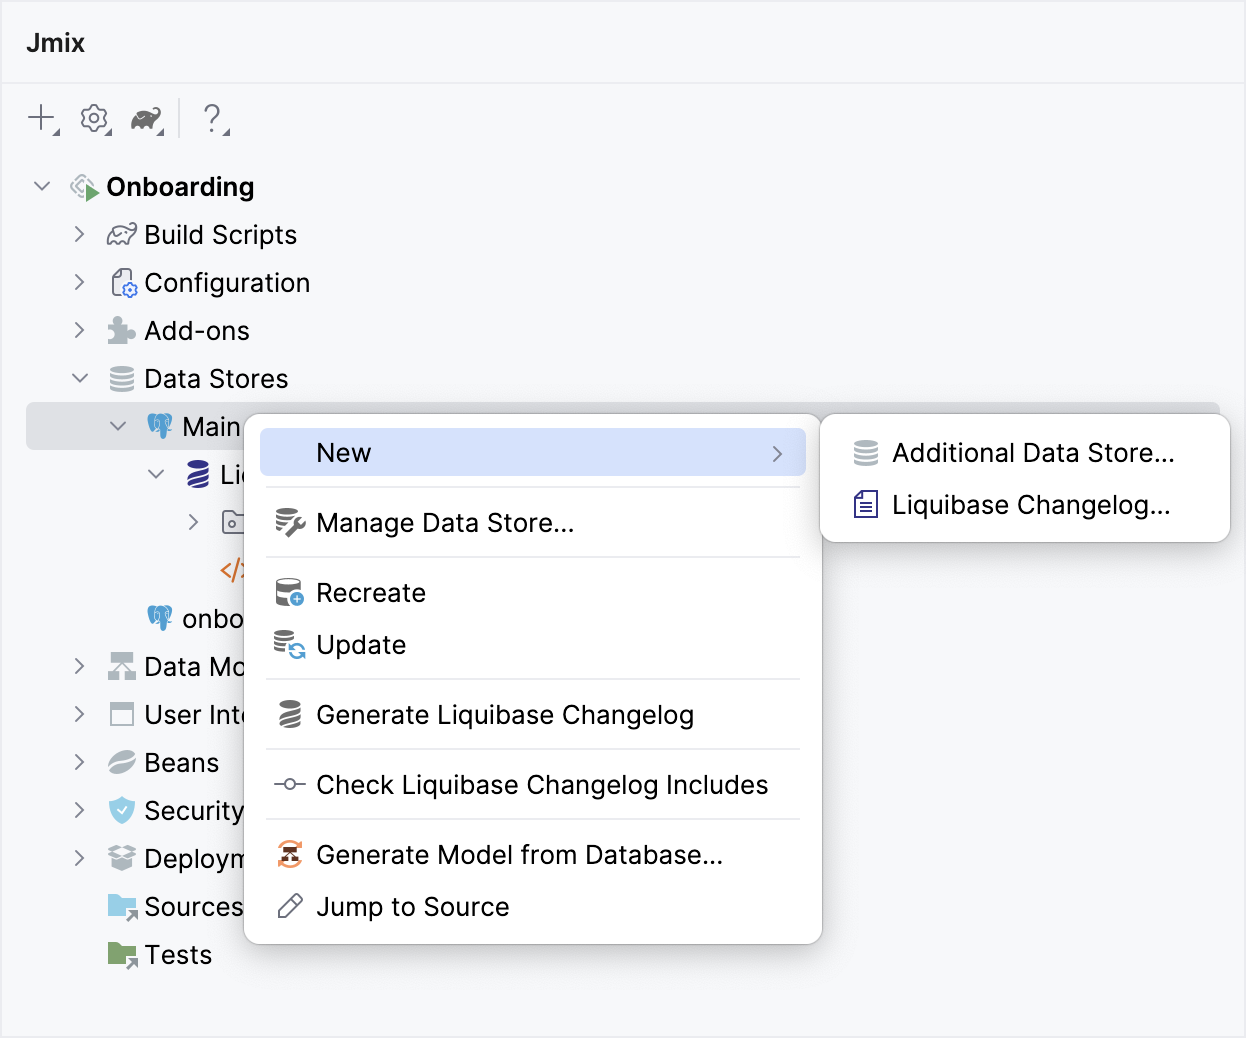Click the Check Liquibase Changelog Includes icon

click(x=290, y=785)
